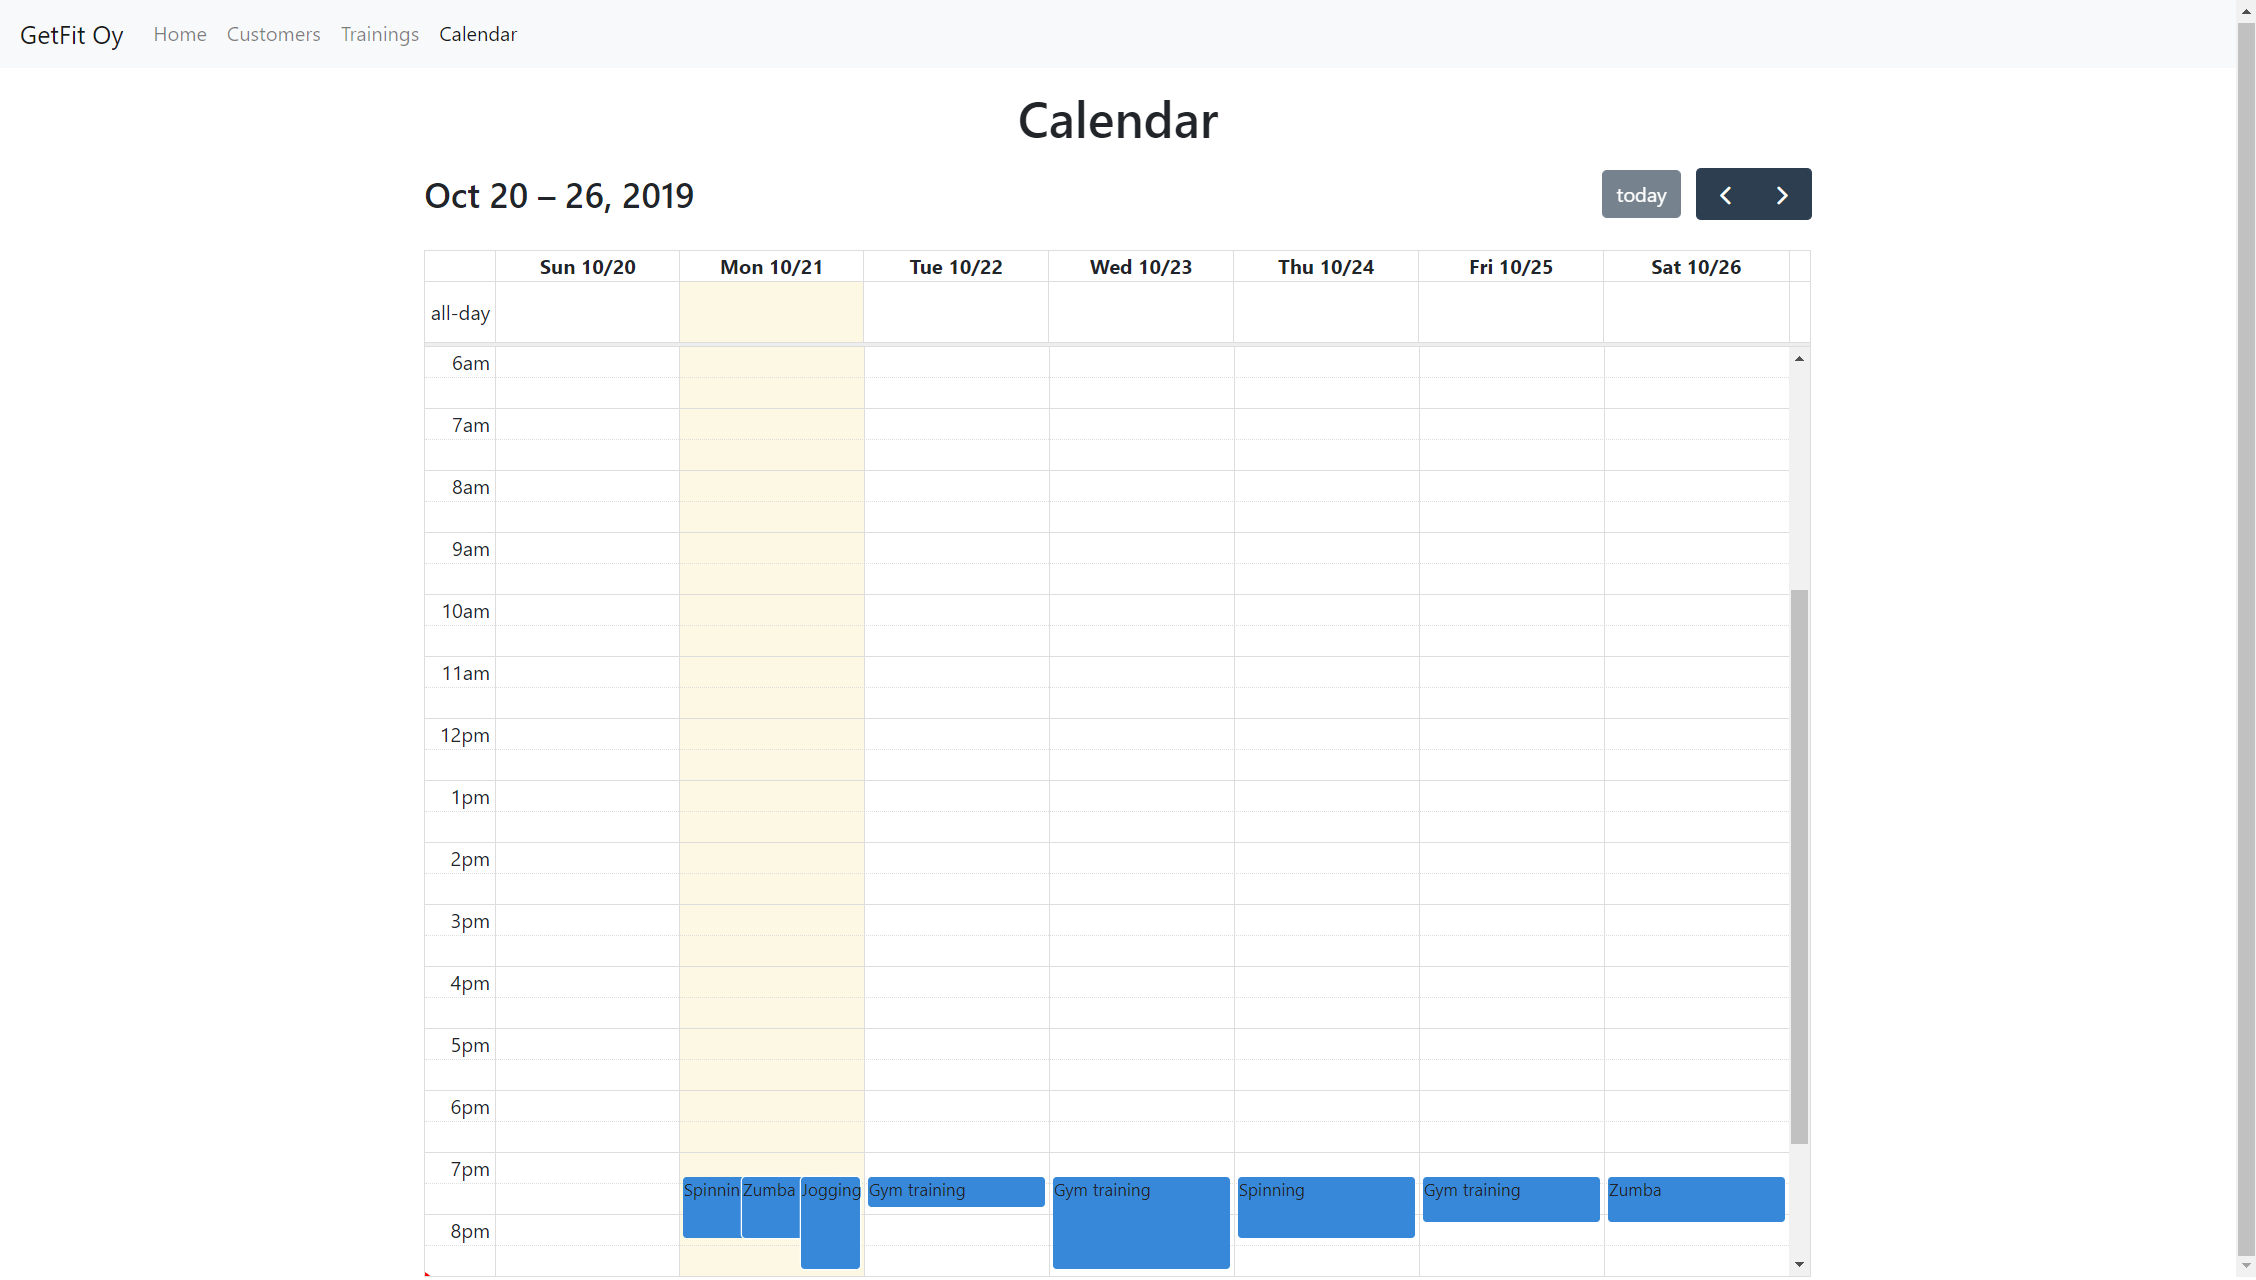The height and width of the screenshot is (1280, 2256).
Task: Click the today button
Action: 1640,195
